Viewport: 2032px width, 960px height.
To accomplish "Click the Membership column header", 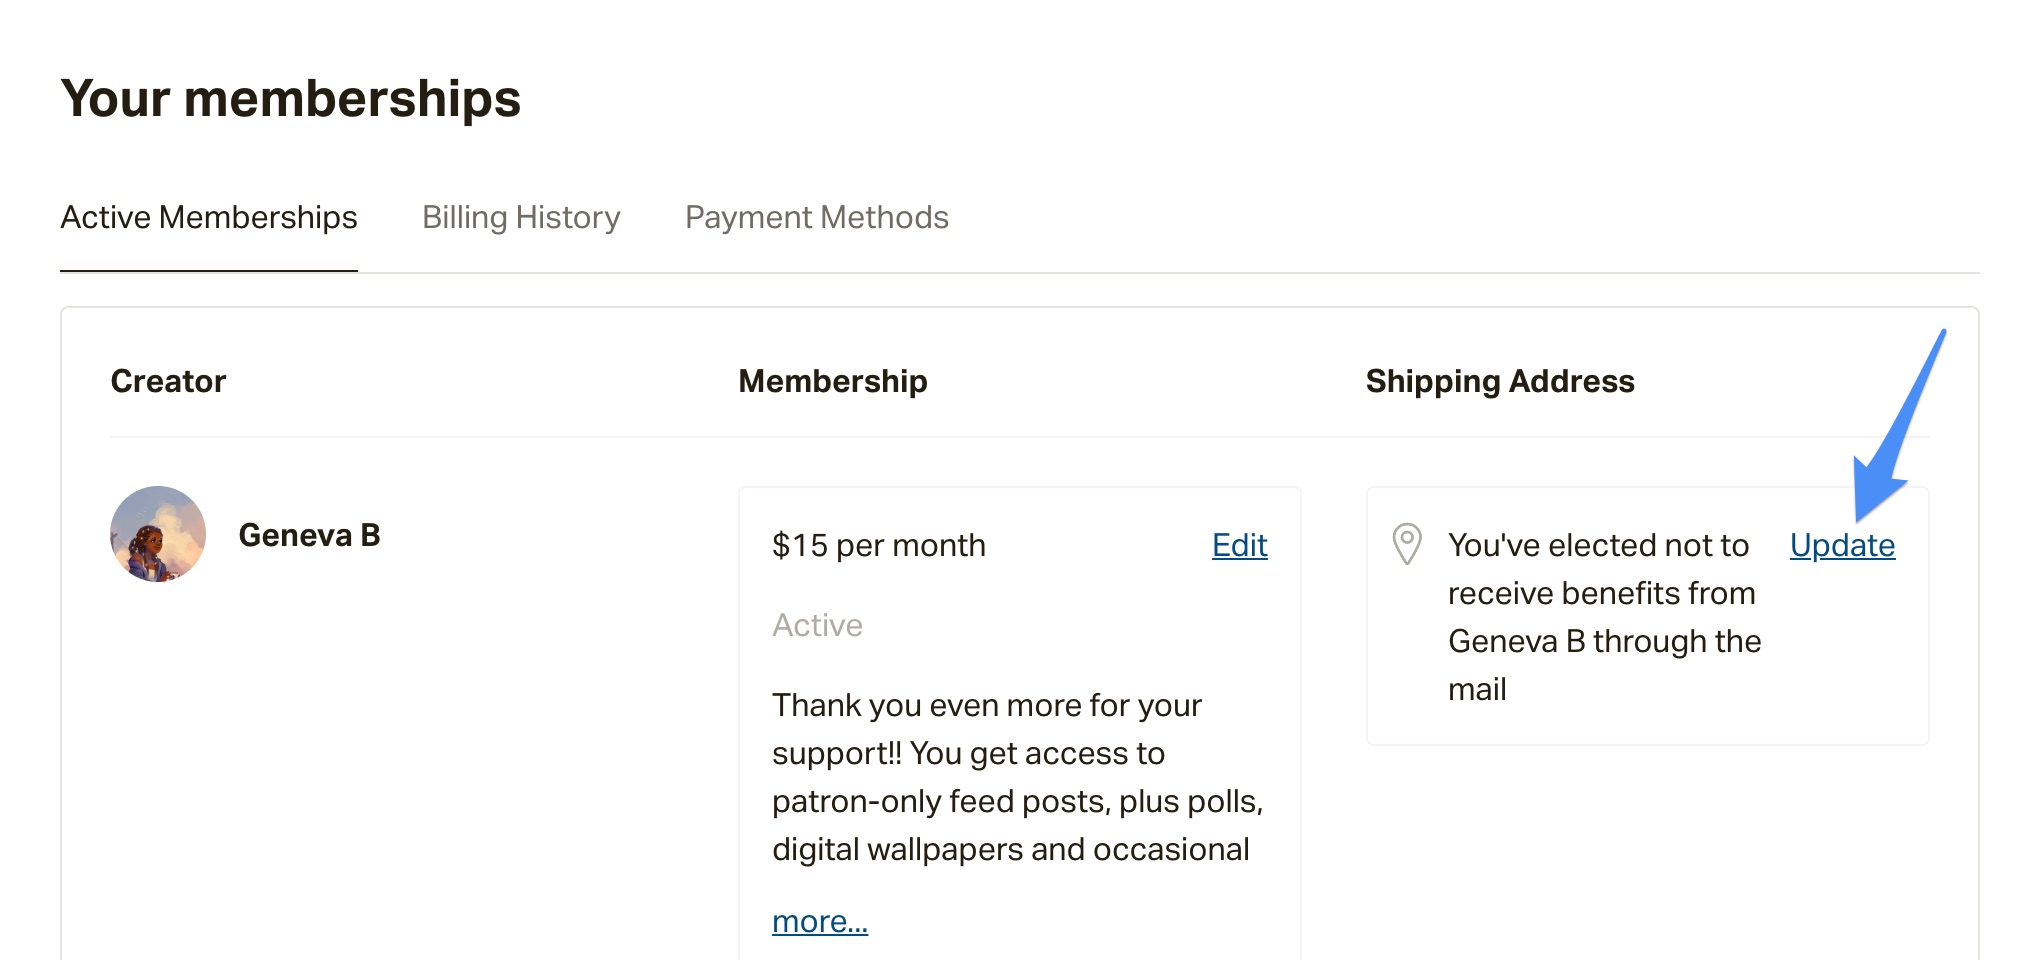I will 833,381.
